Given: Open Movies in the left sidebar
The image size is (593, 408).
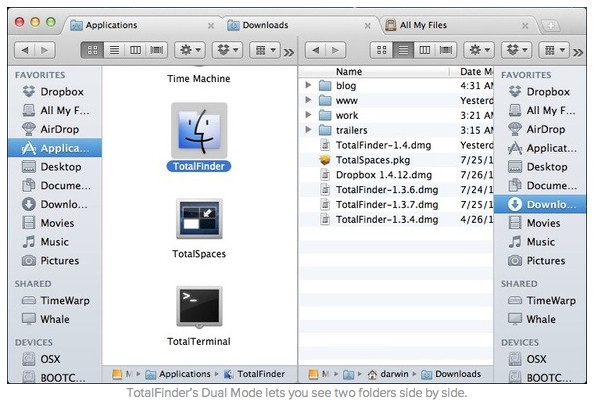Looking at the screenshot, I should [48, 223].
